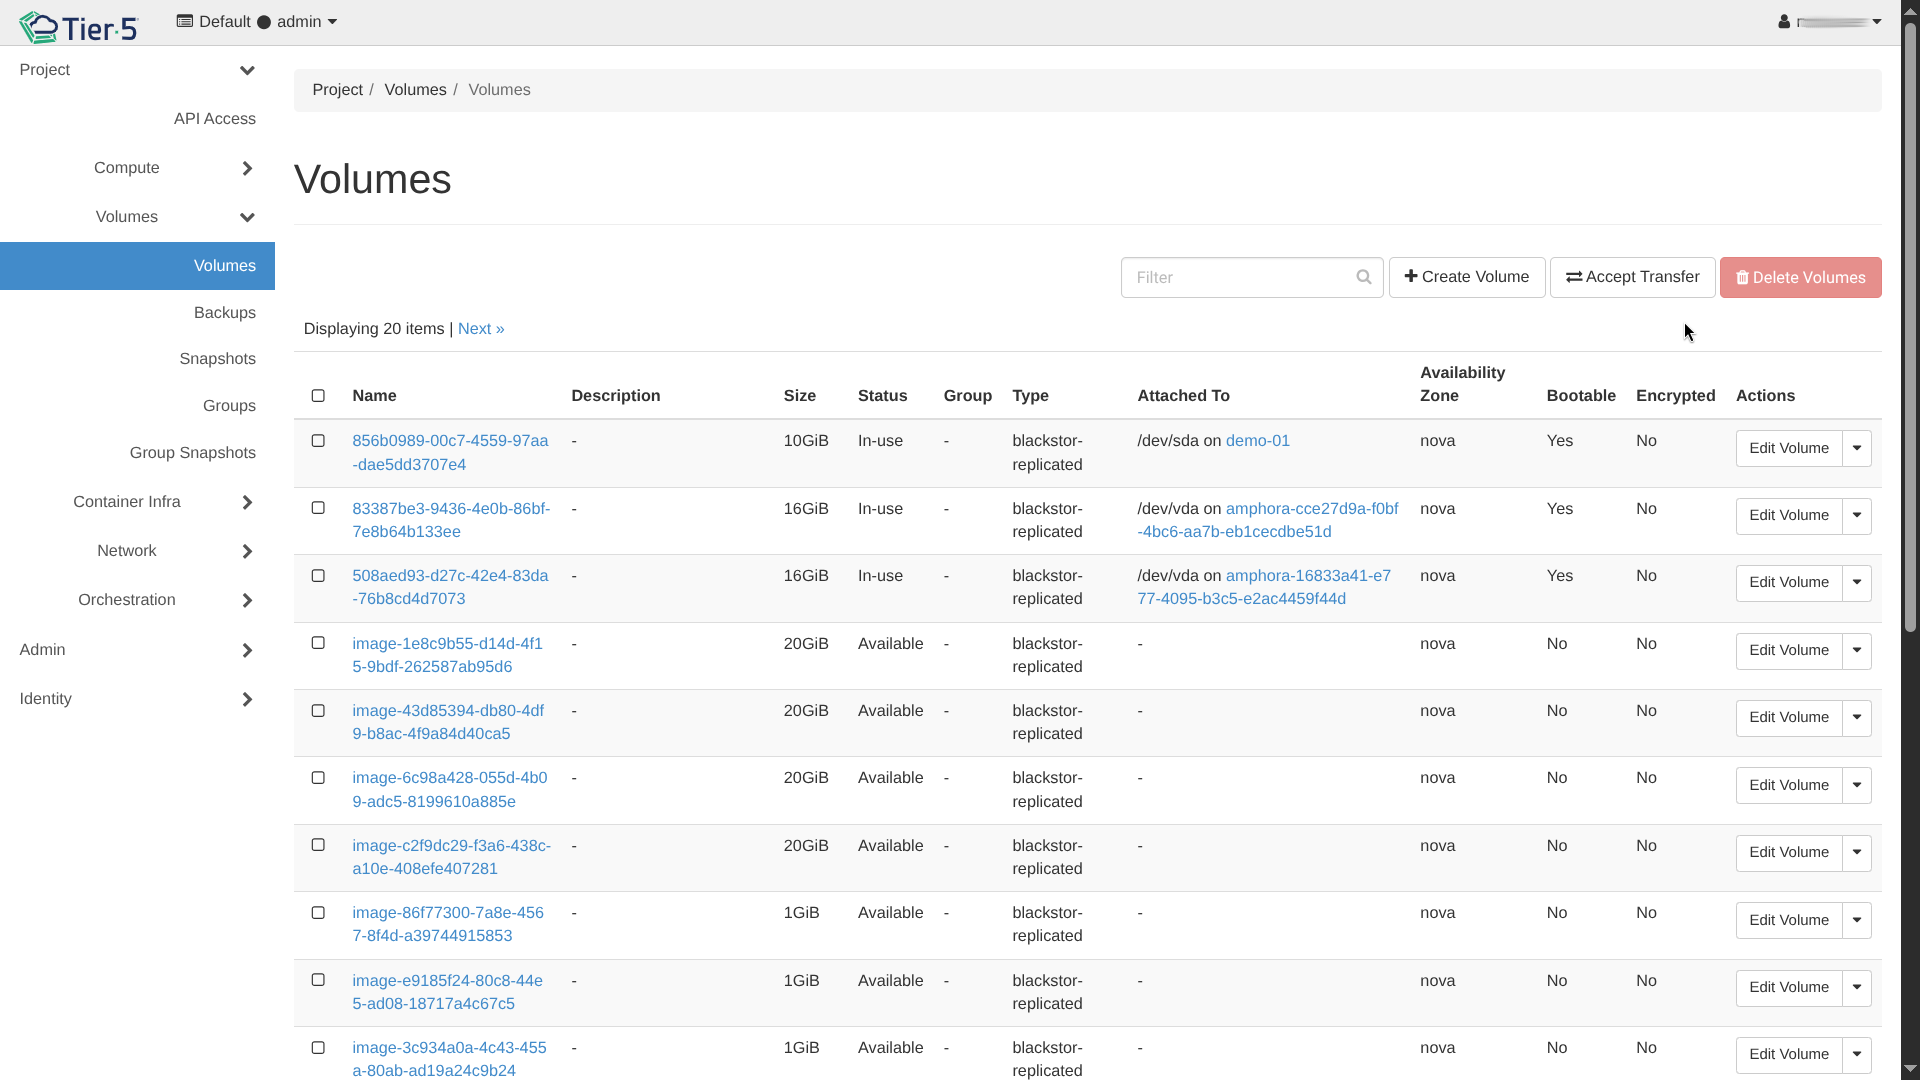
Task: Expand the Admin panel chevron
Action: coord(247,650)
